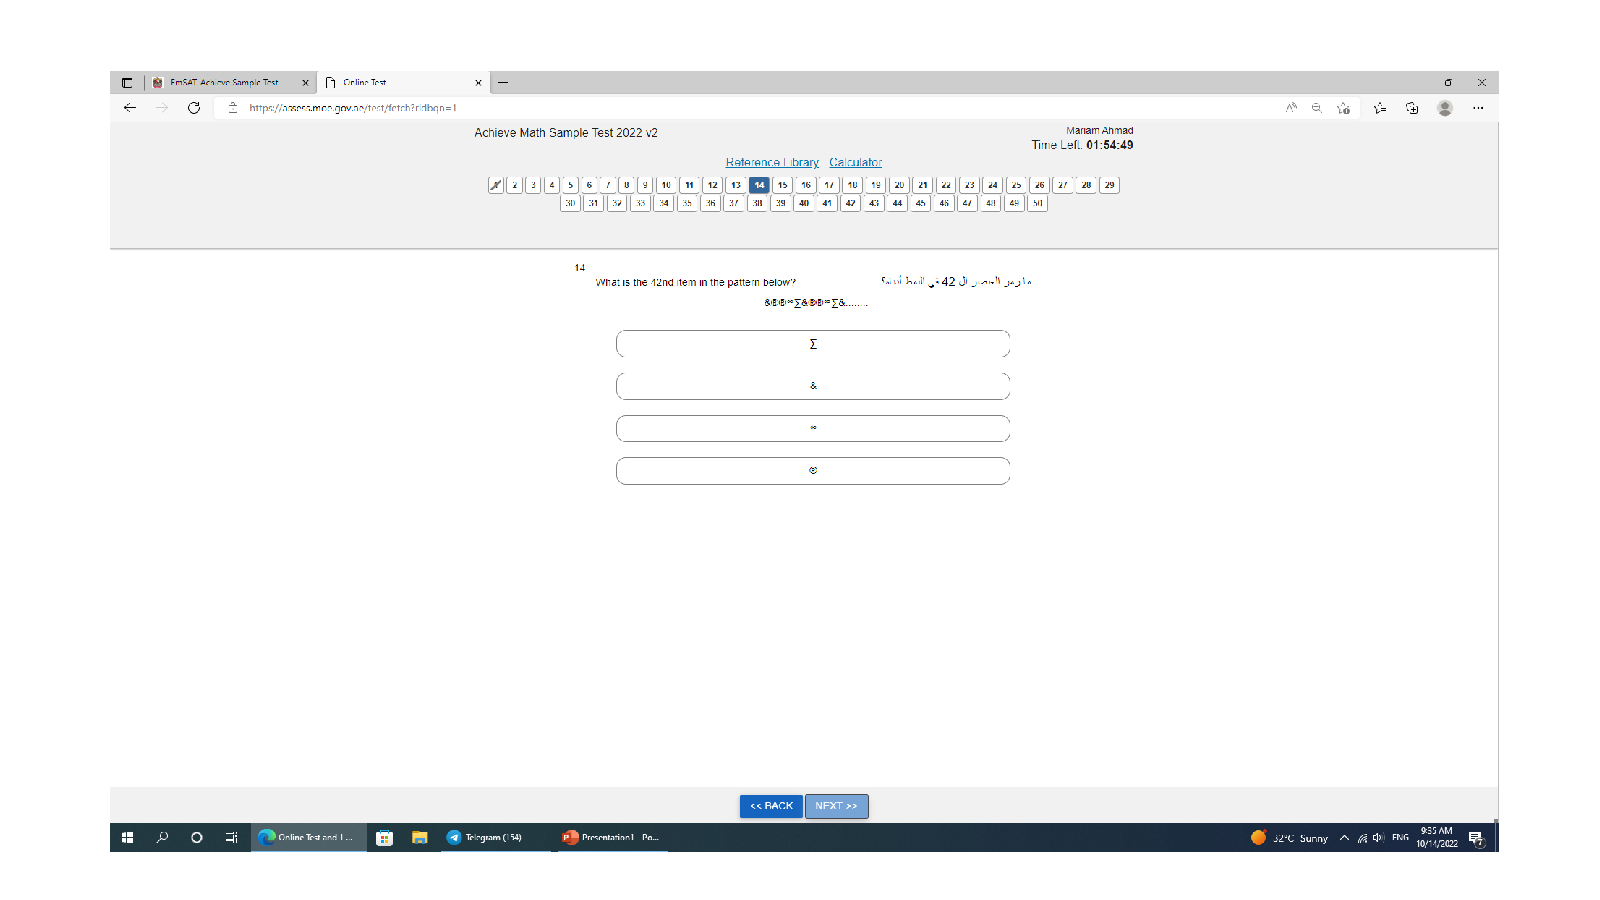This screenshot has width=1600, height=900.
Task: Click the NEXT >> button
Action: (836, 806)
